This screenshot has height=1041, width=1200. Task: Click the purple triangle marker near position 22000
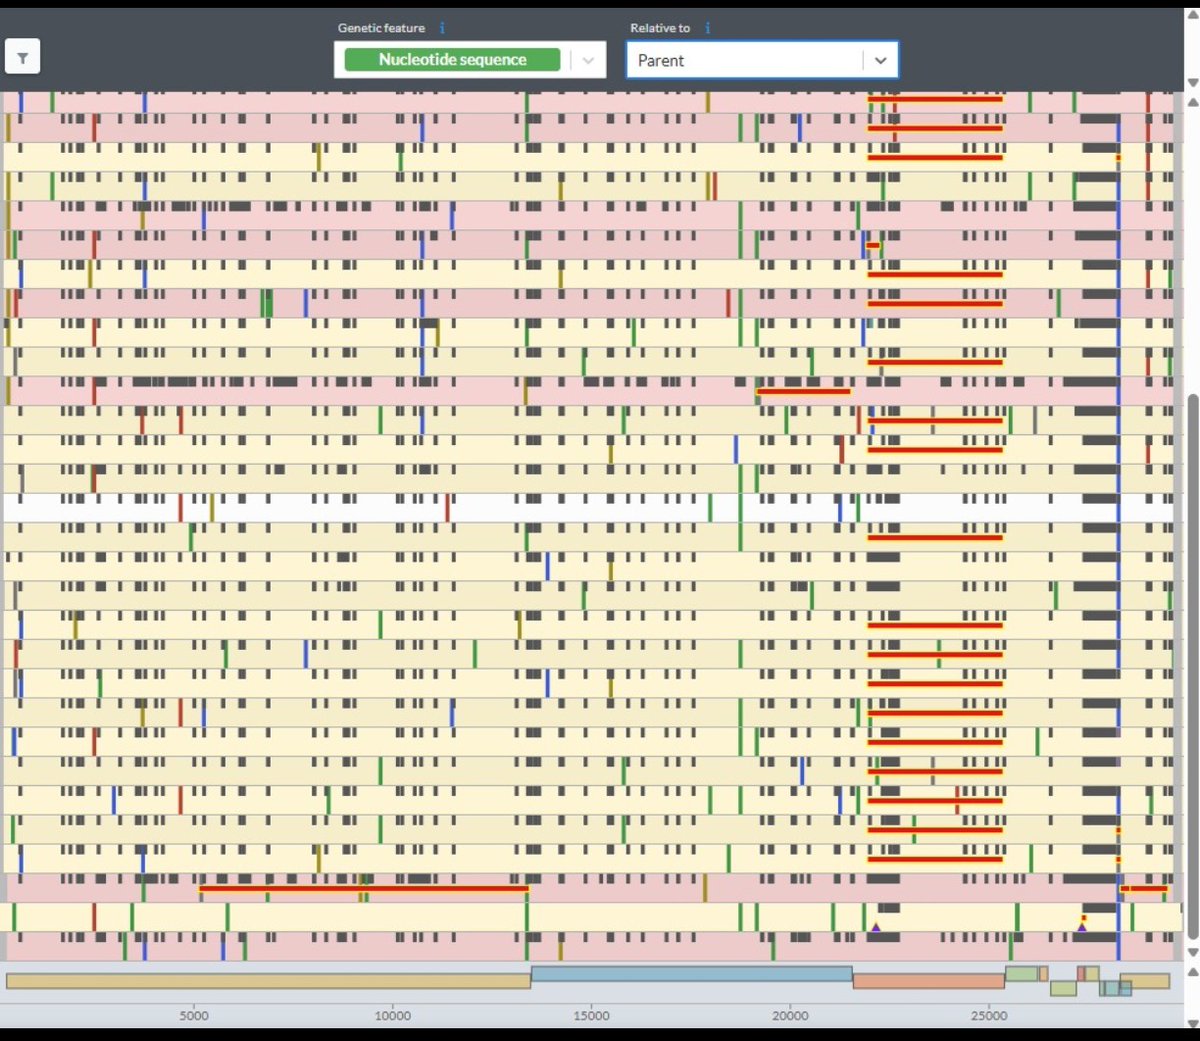(875, 928)
